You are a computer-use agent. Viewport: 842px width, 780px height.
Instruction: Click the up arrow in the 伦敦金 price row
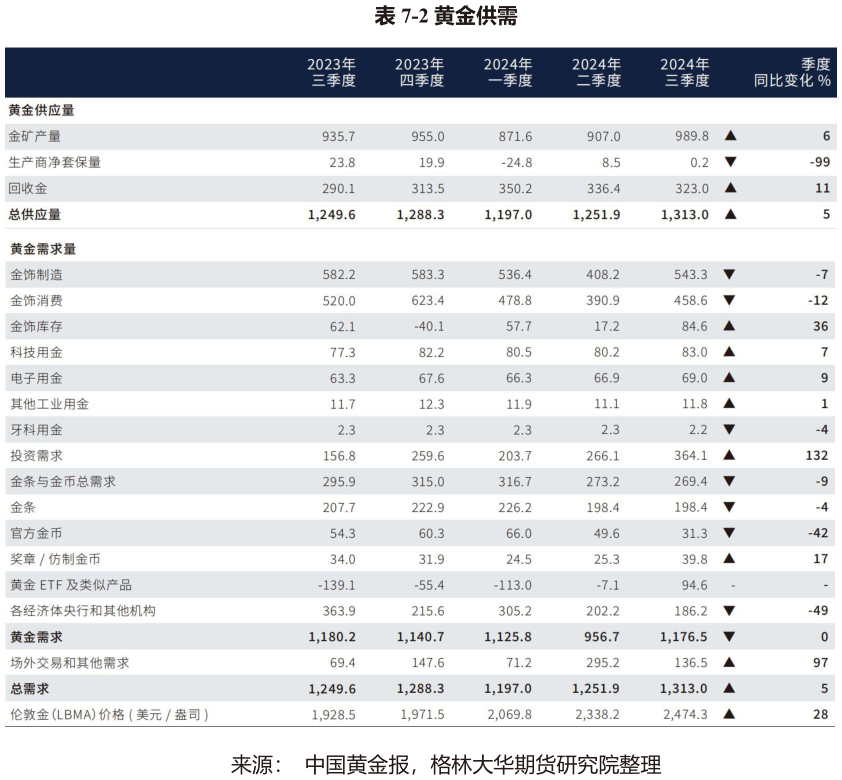tap(730, 714)
